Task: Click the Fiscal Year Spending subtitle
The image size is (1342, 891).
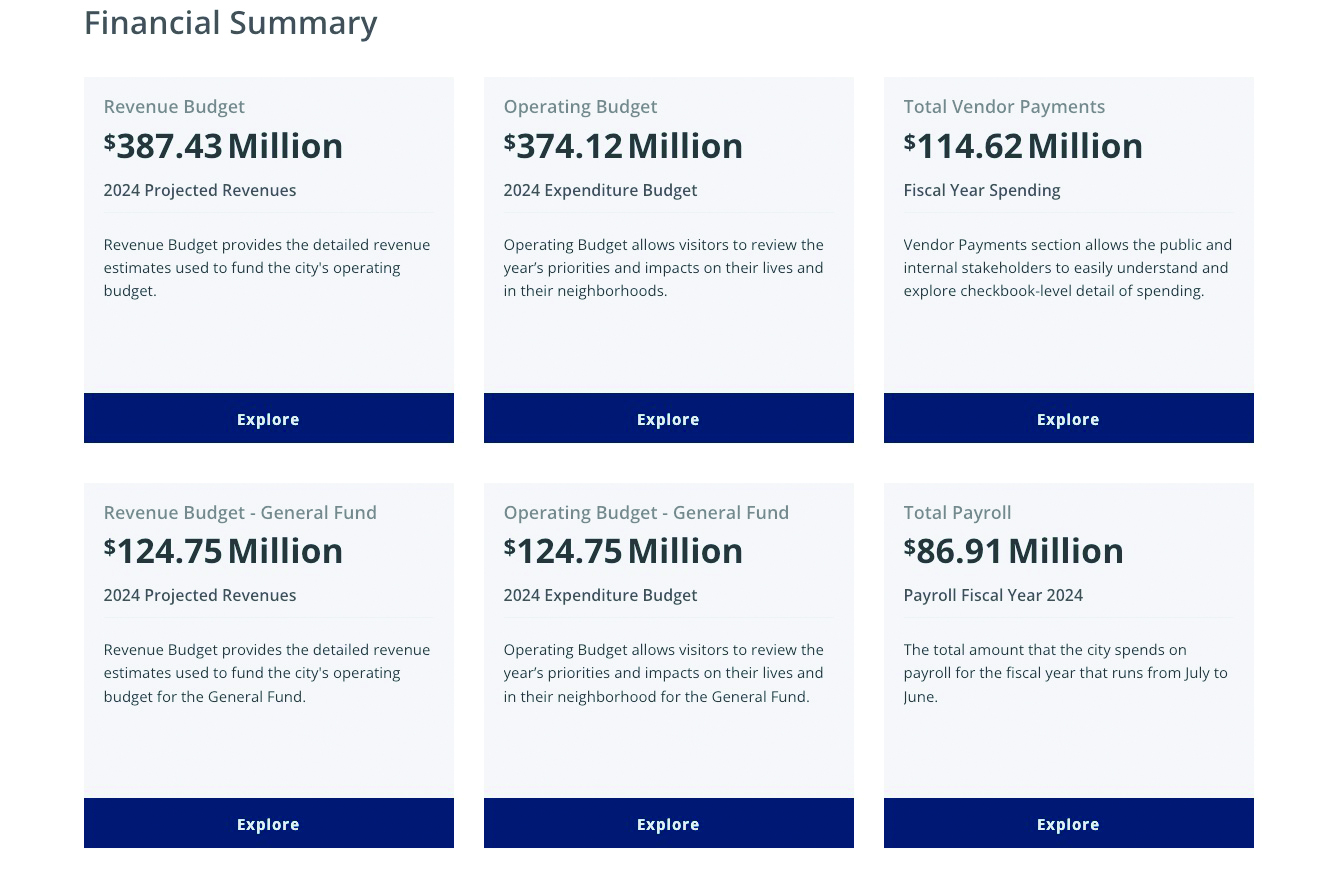Action: pos(981,190)
